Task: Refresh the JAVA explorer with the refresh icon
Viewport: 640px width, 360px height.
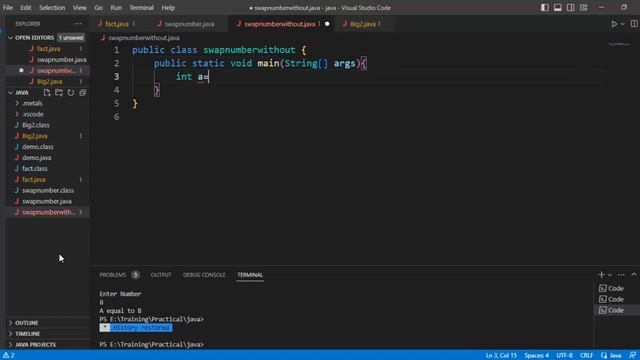Action: pyautogui.click(x=71, y=93)
